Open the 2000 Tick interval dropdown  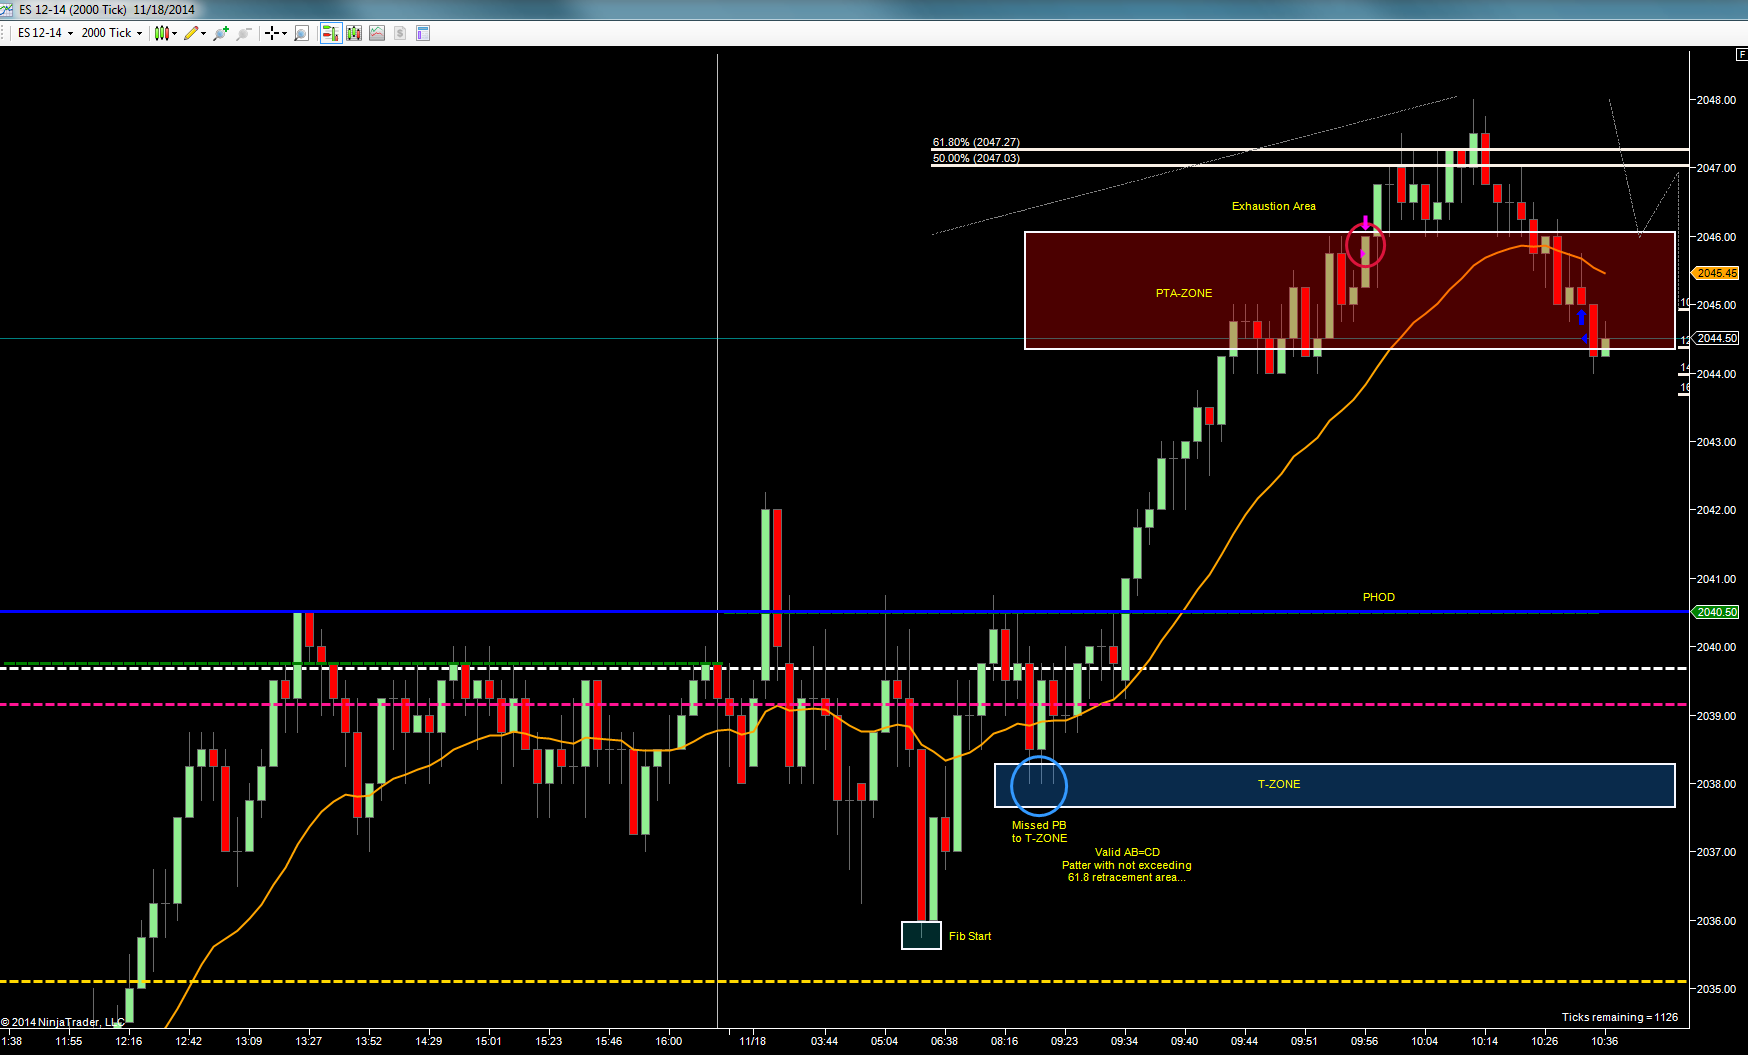(x=111, y=33)
